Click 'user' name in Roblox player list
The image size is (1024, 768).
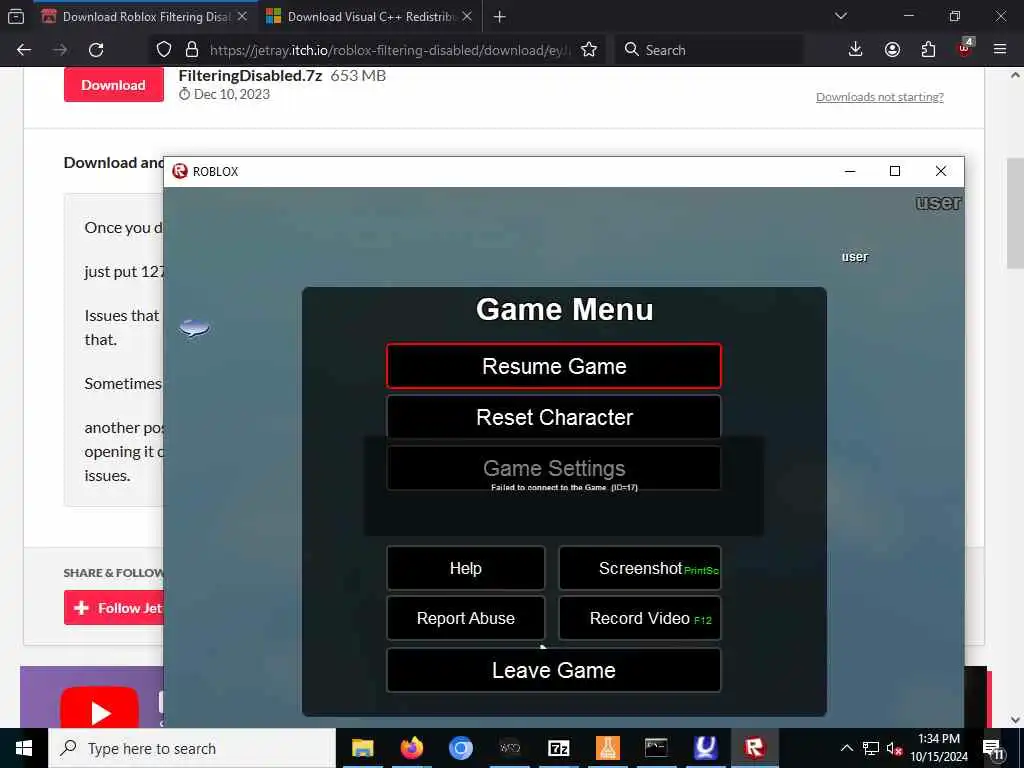854,257
